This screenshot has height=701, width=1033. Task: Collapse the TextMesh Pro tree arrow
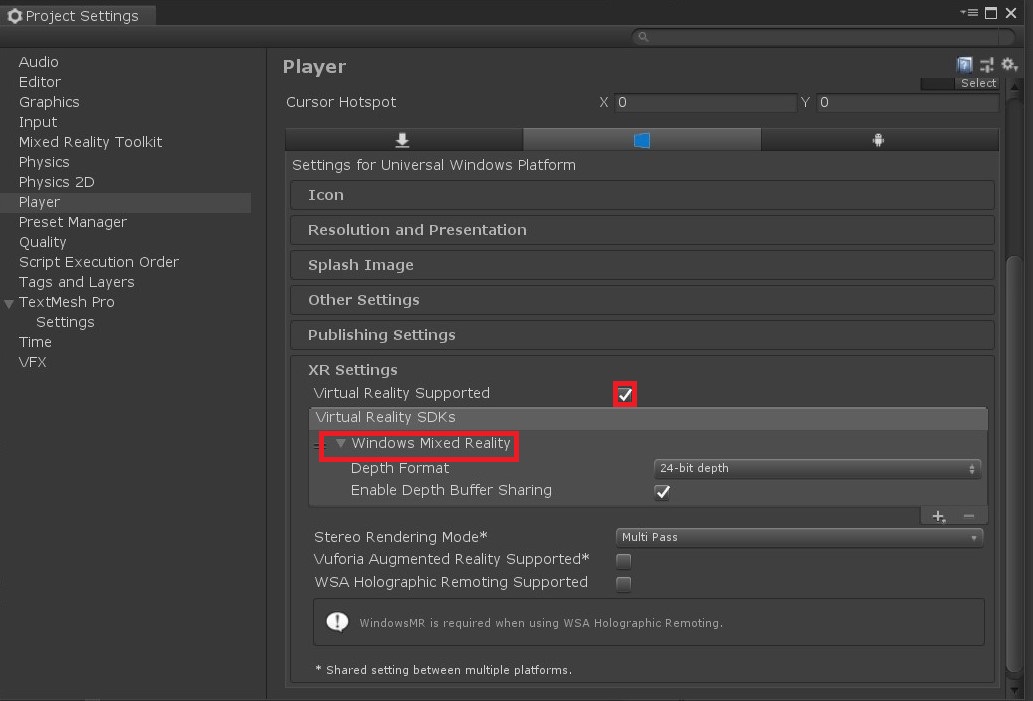click(9, 304)
